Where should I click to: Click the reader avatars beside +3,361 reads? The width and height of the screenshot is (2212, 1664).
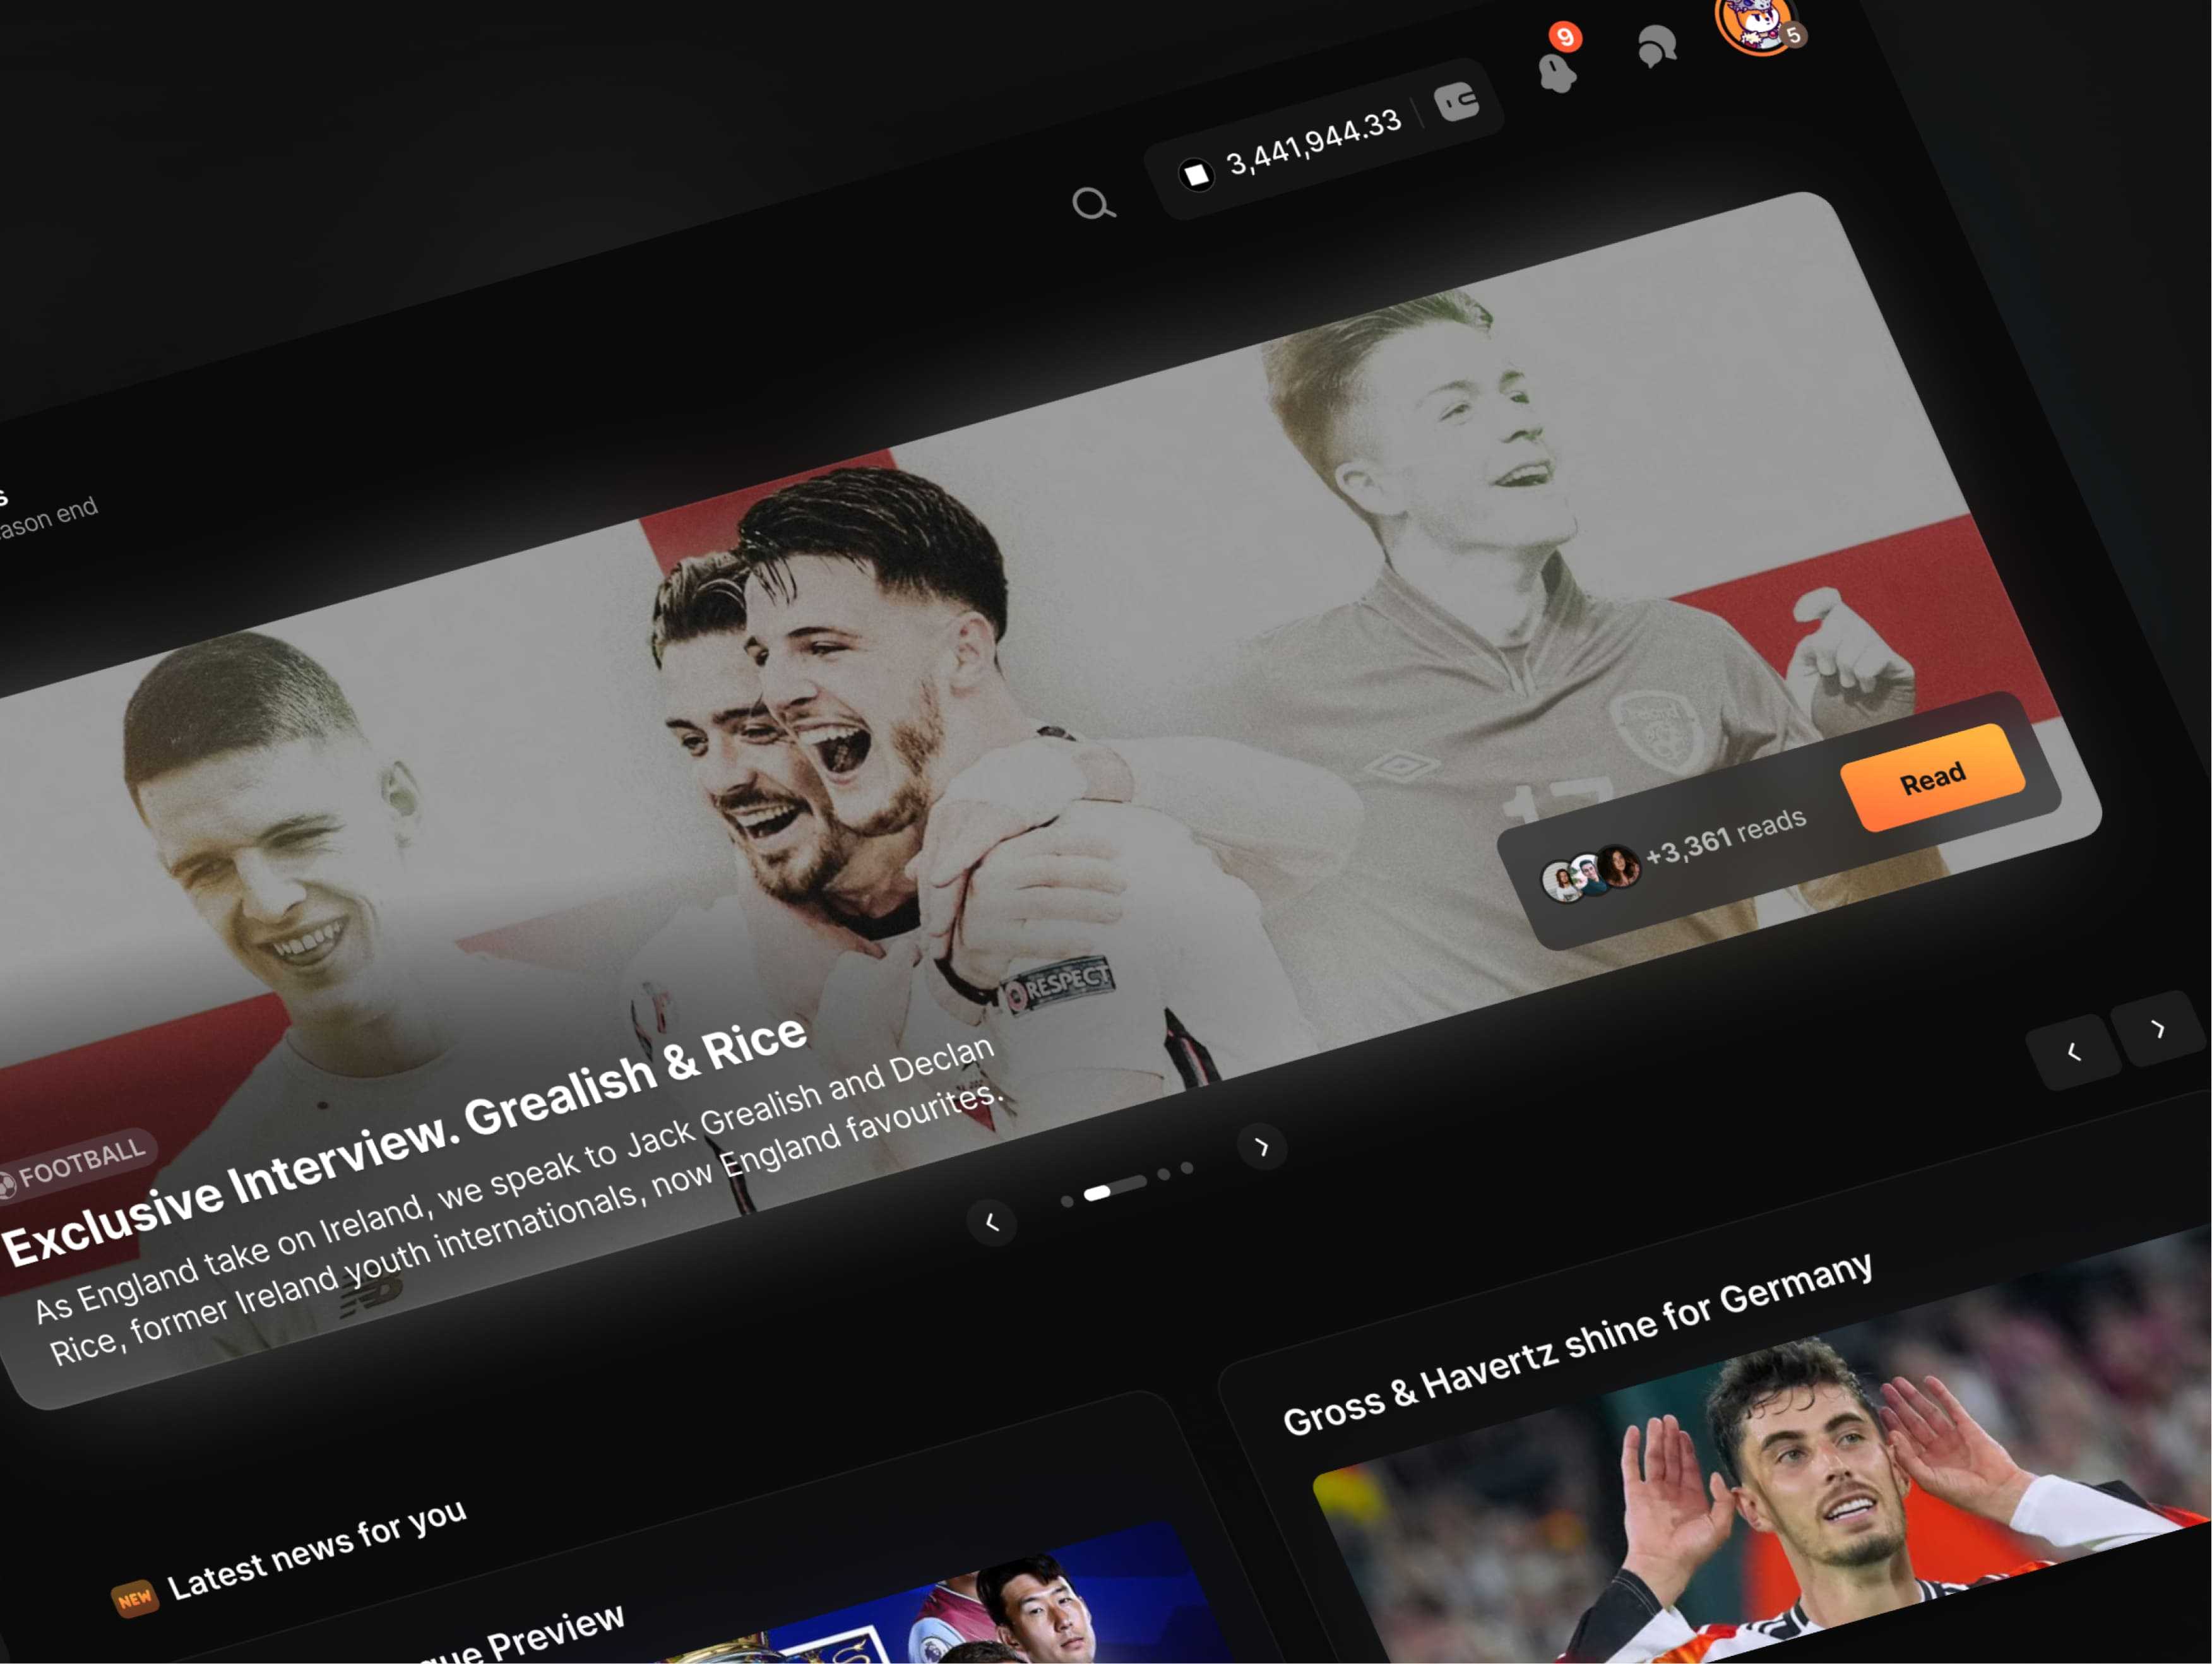1591,873
